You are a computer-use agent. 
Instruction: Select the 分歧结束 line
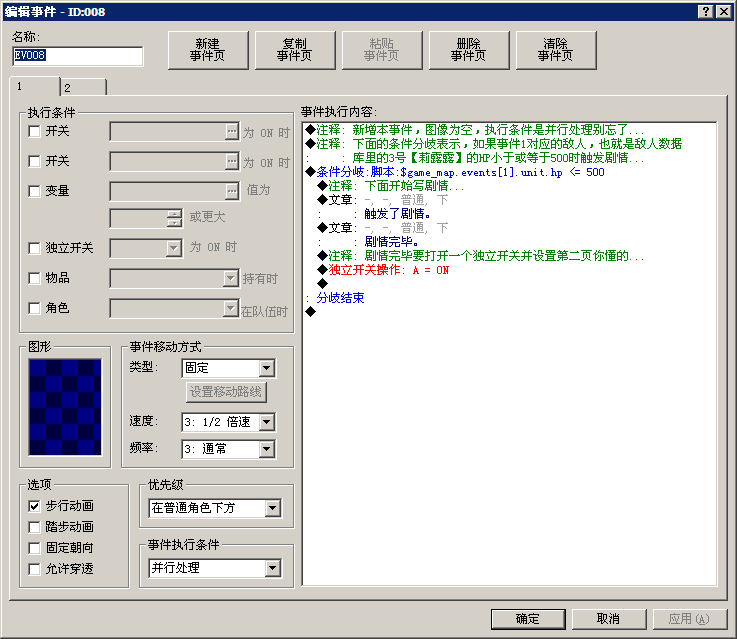[x=340, y=298]
